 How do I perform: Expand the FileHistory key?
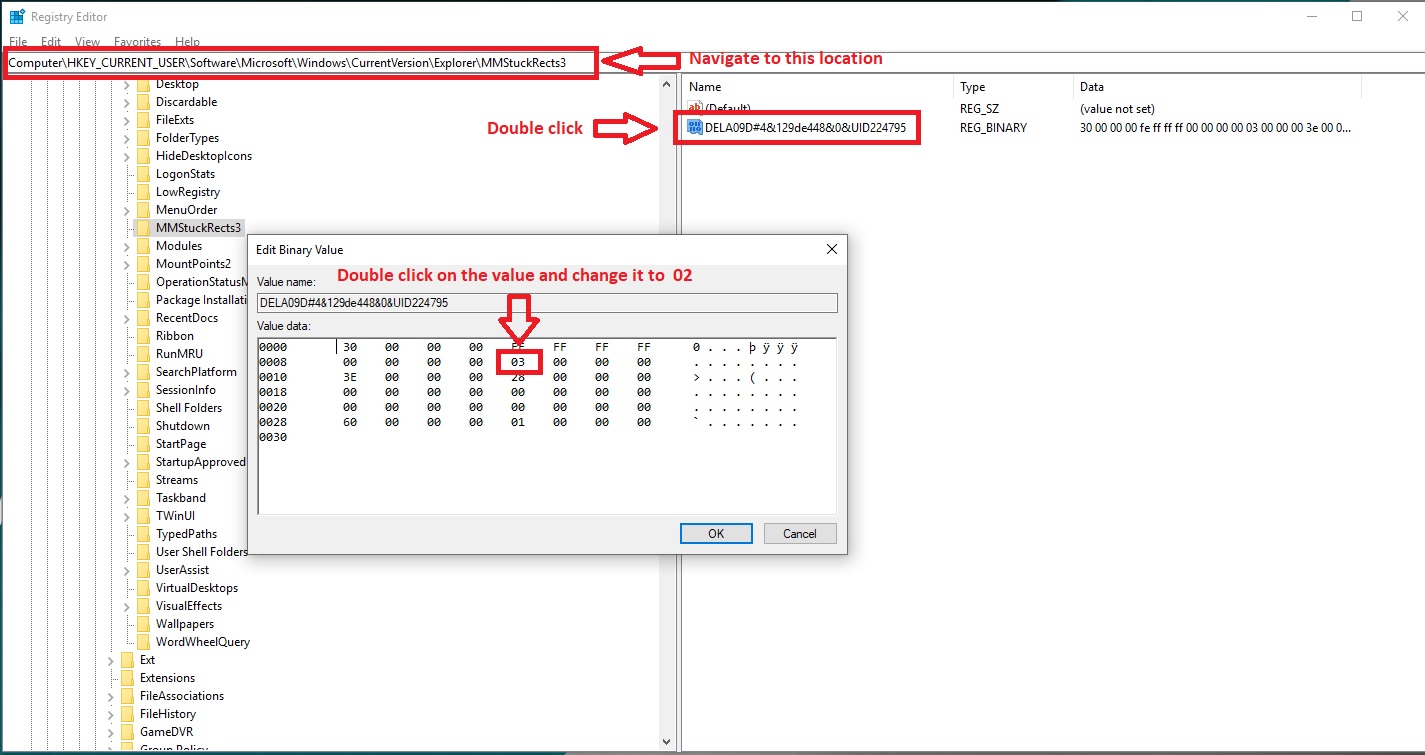tap(111, 714)
